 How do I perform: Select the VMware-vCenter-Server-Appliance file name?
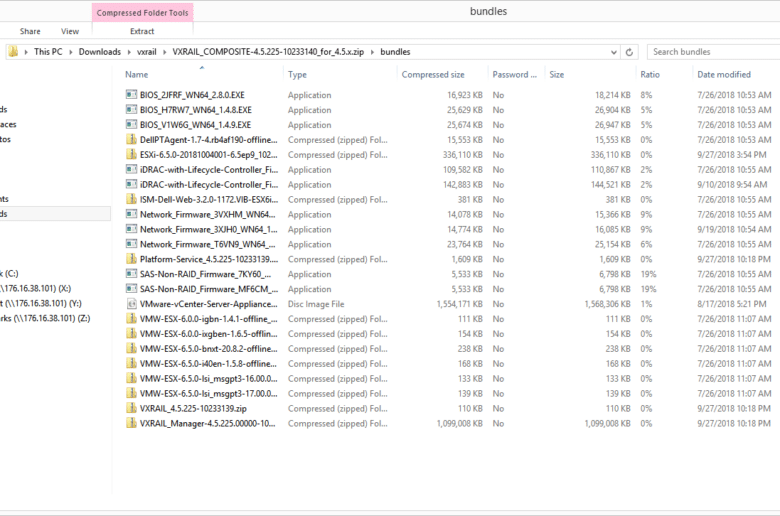pos(208,304)
